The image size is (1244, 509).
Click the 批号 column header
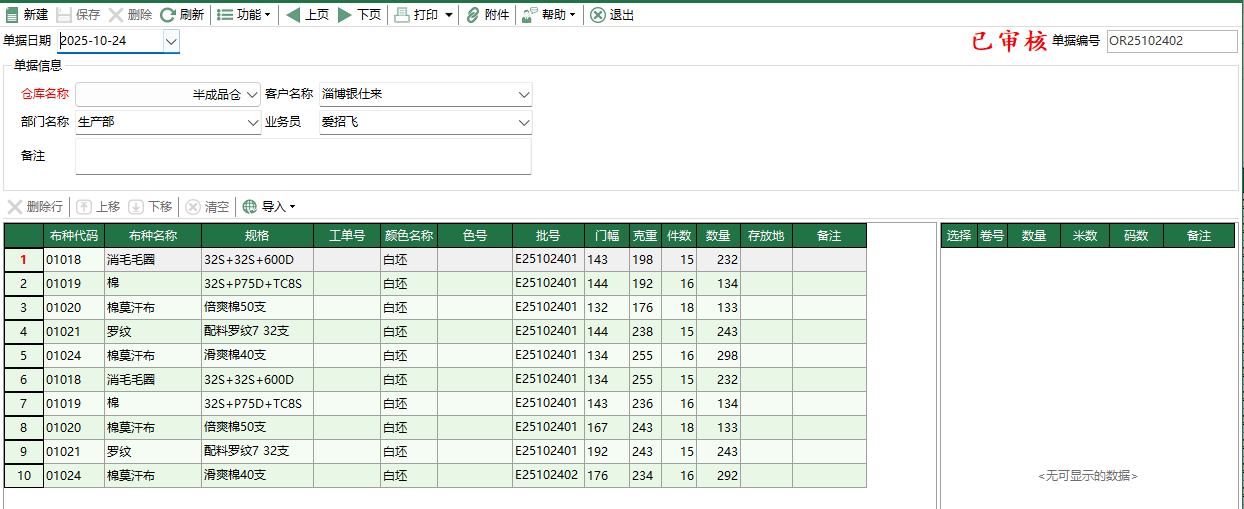[x=548, y=236]
